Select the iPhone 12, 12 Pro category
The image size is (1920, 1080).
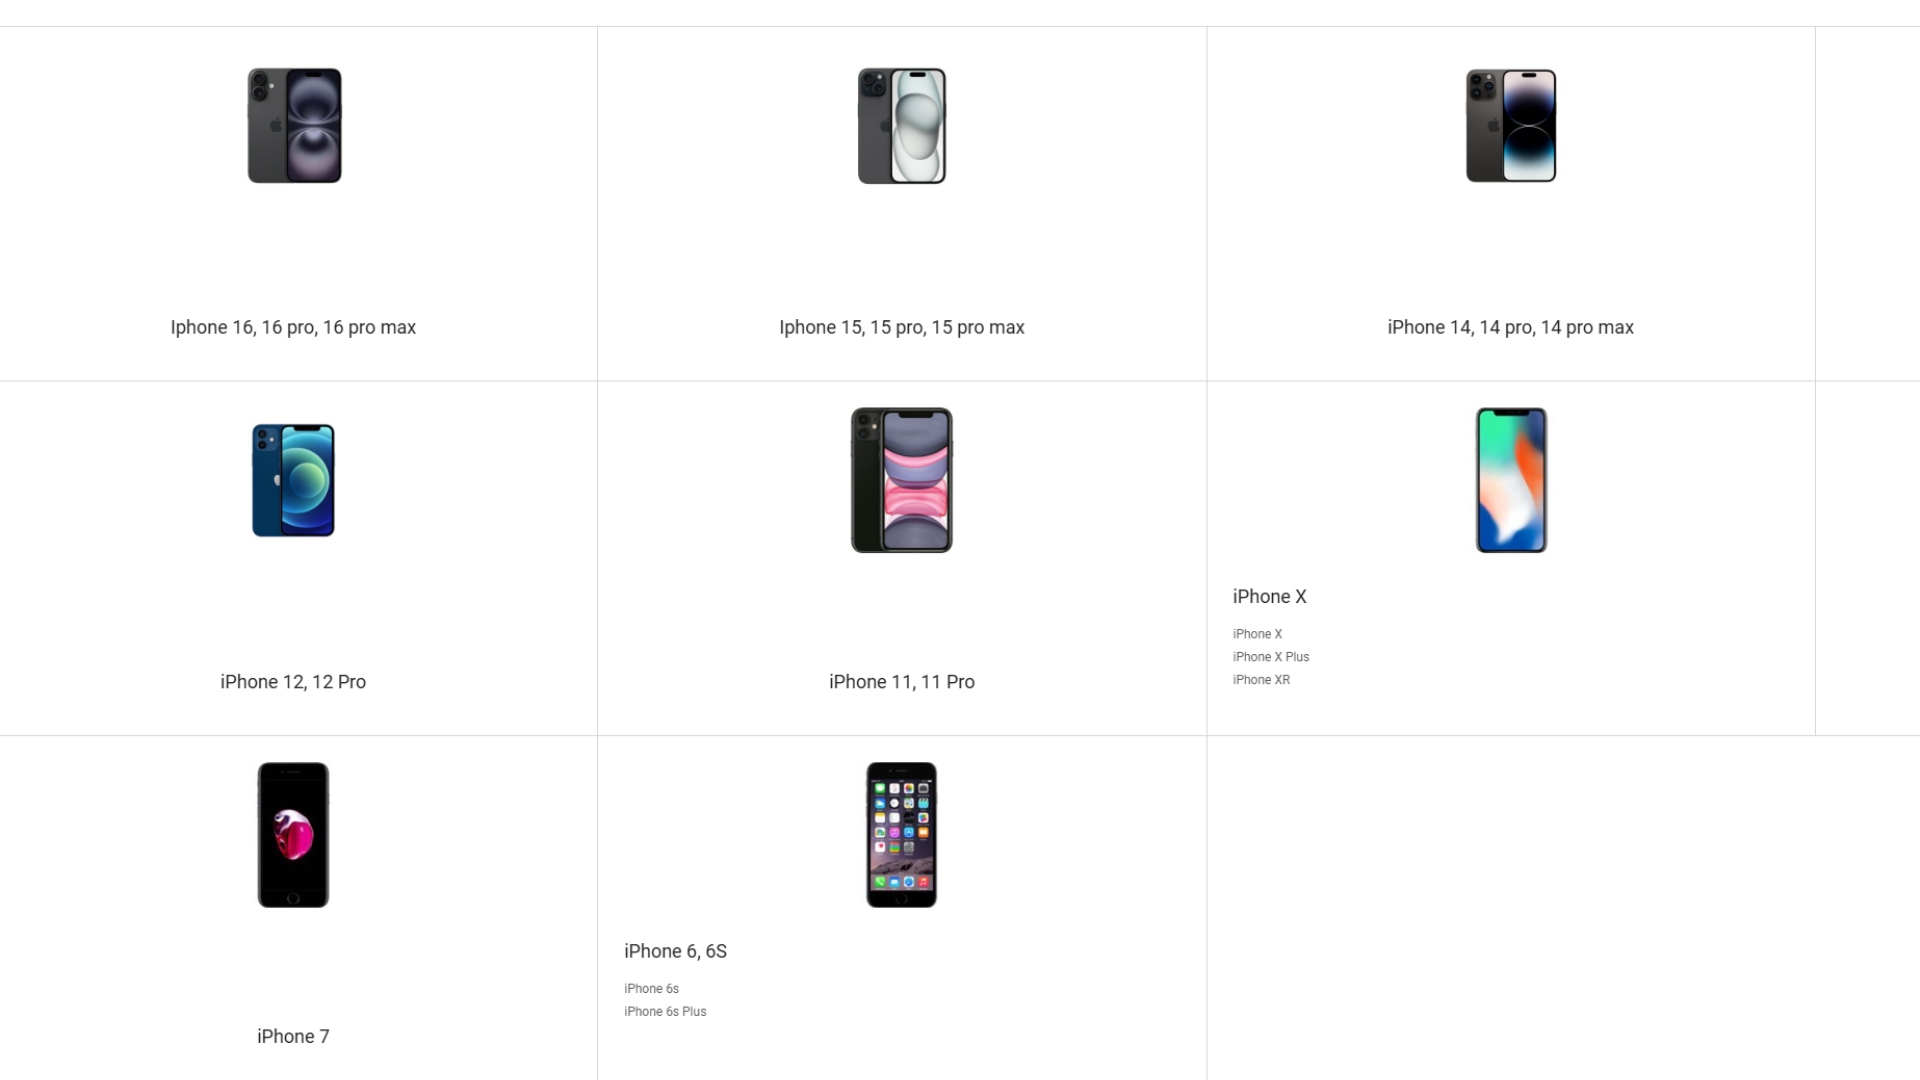pos(293,682)
